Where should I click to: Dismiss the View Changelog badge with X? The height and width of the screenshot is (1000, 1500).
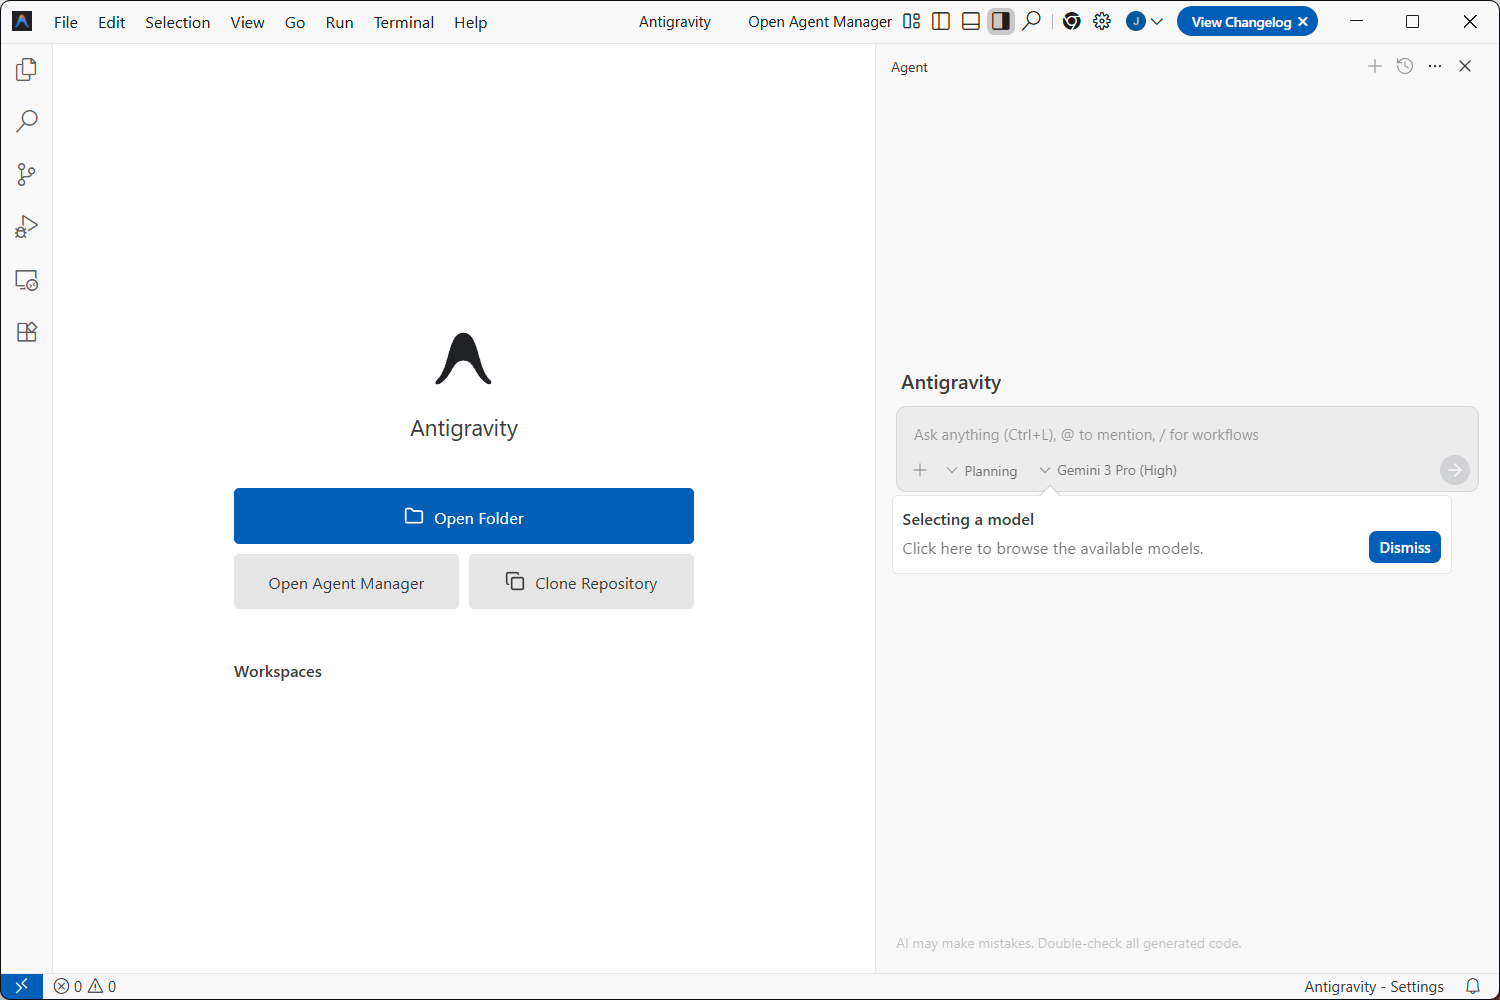click(1303, 22)
